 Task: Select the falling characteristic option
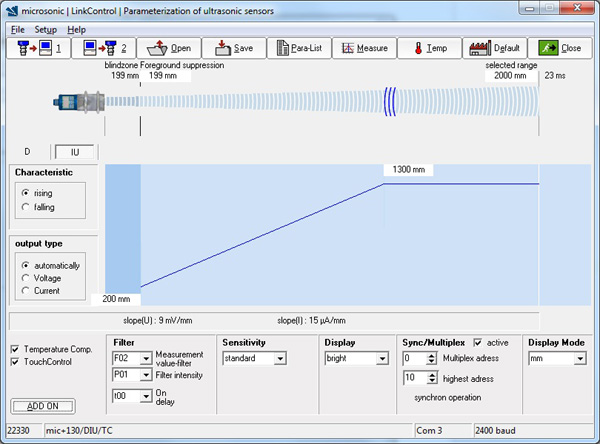tap(26, 207)
